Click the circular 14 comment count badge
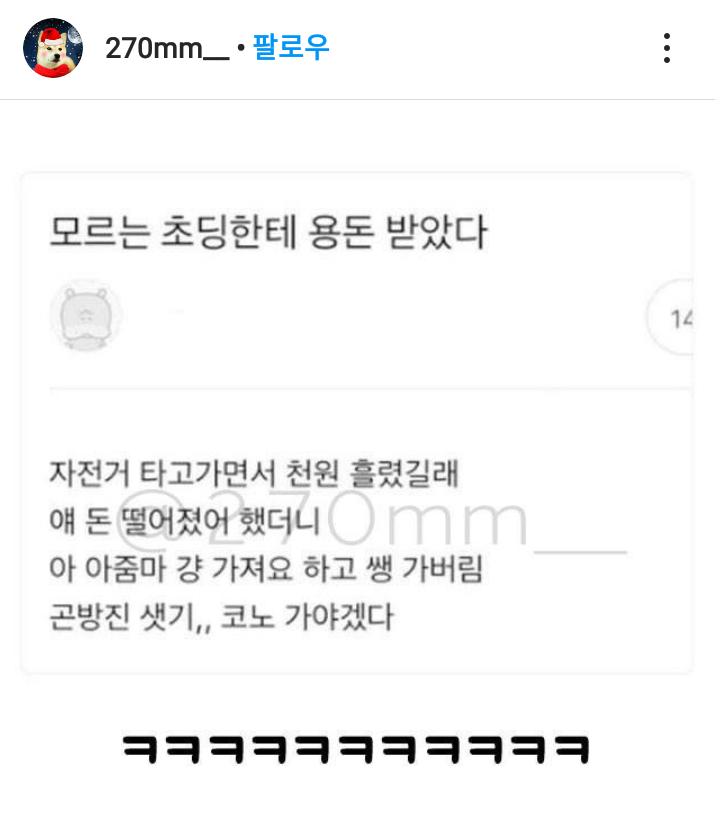This screenshot has height=824, width=715. (x=671, y=317)
